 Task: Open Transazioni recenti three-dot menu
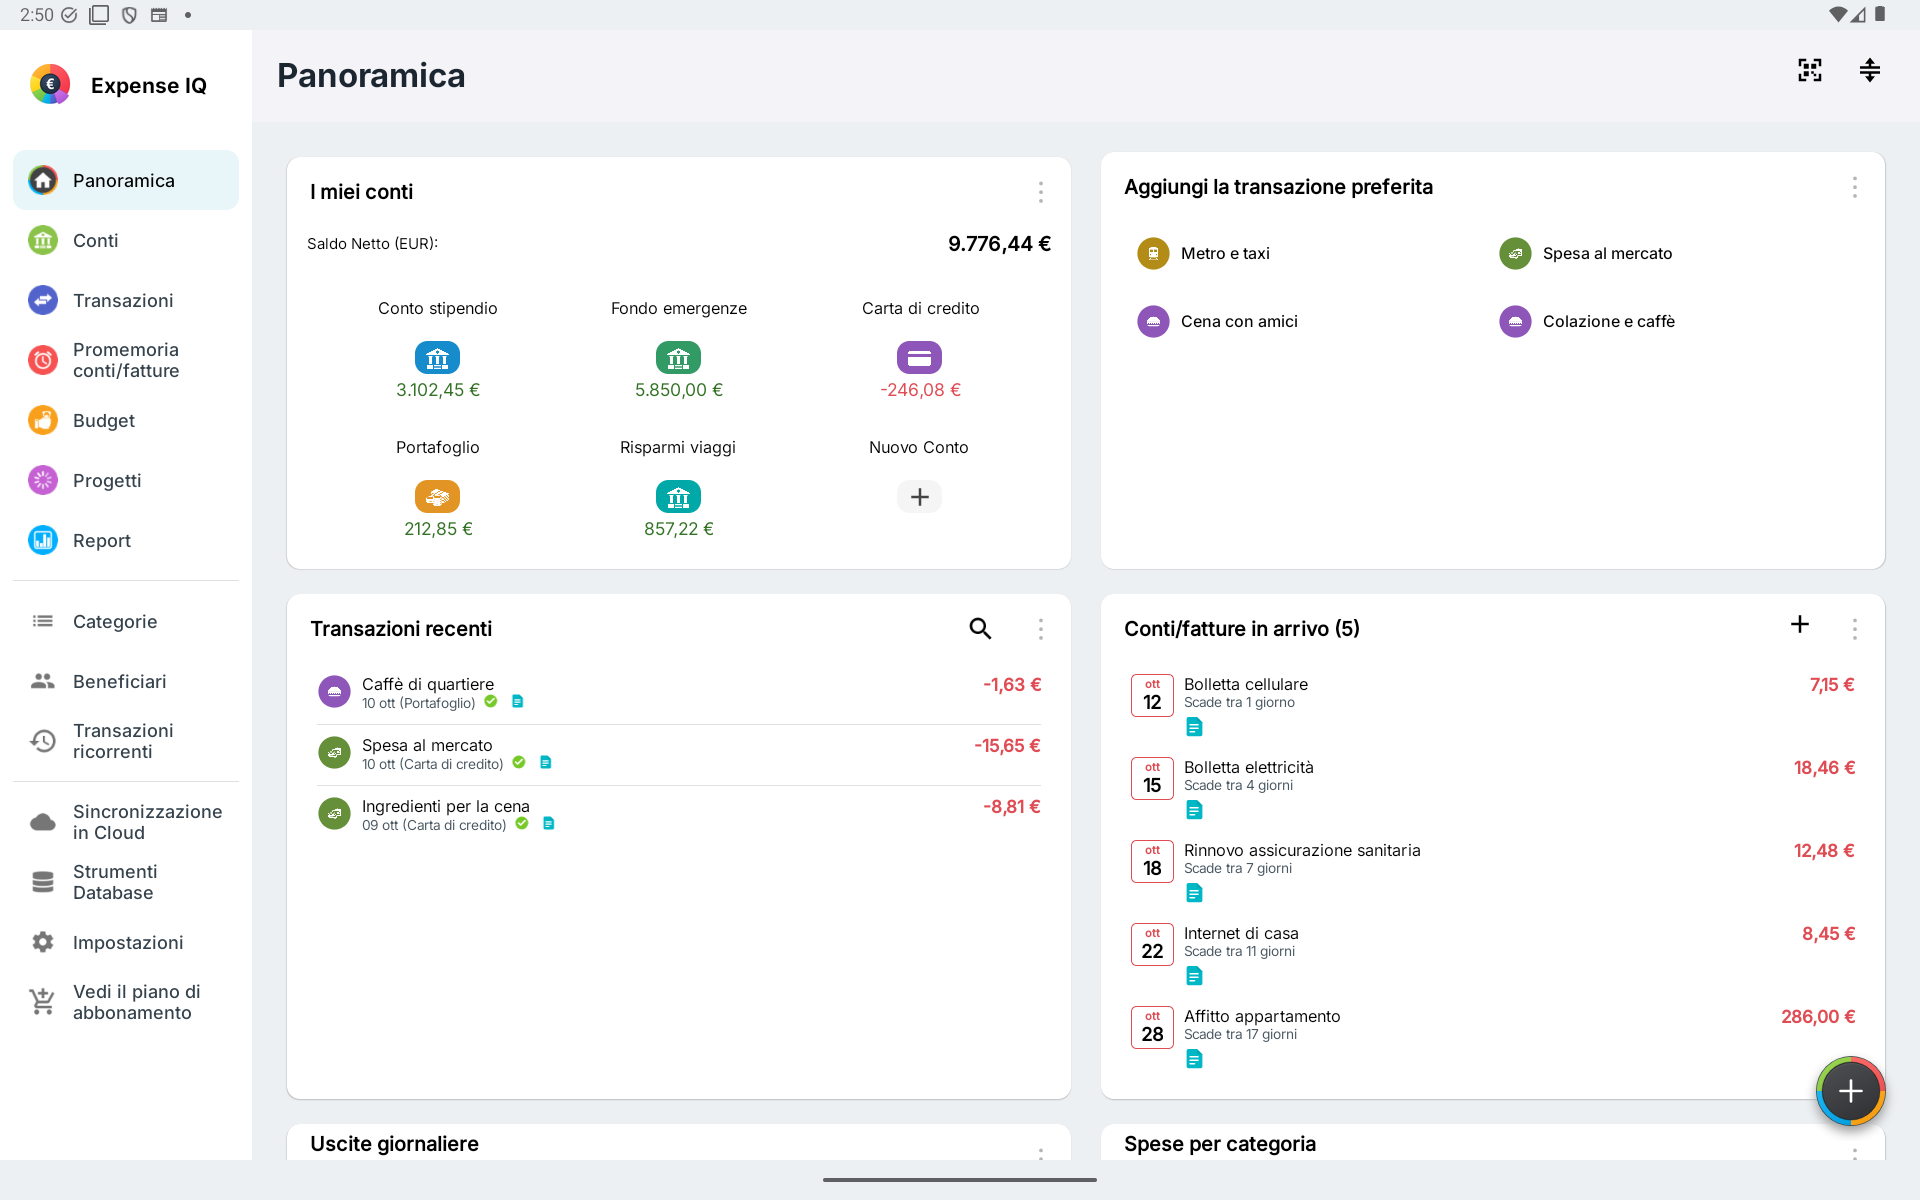pos(1040,628)
